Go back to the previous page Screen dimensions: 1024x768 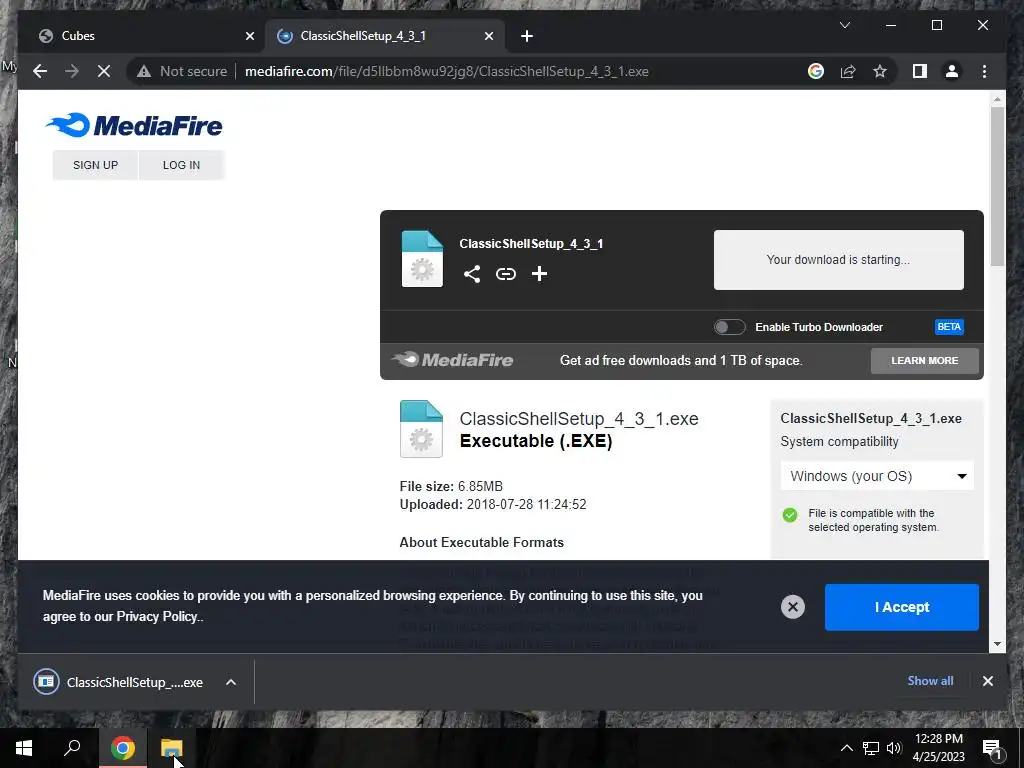(40, 71)
